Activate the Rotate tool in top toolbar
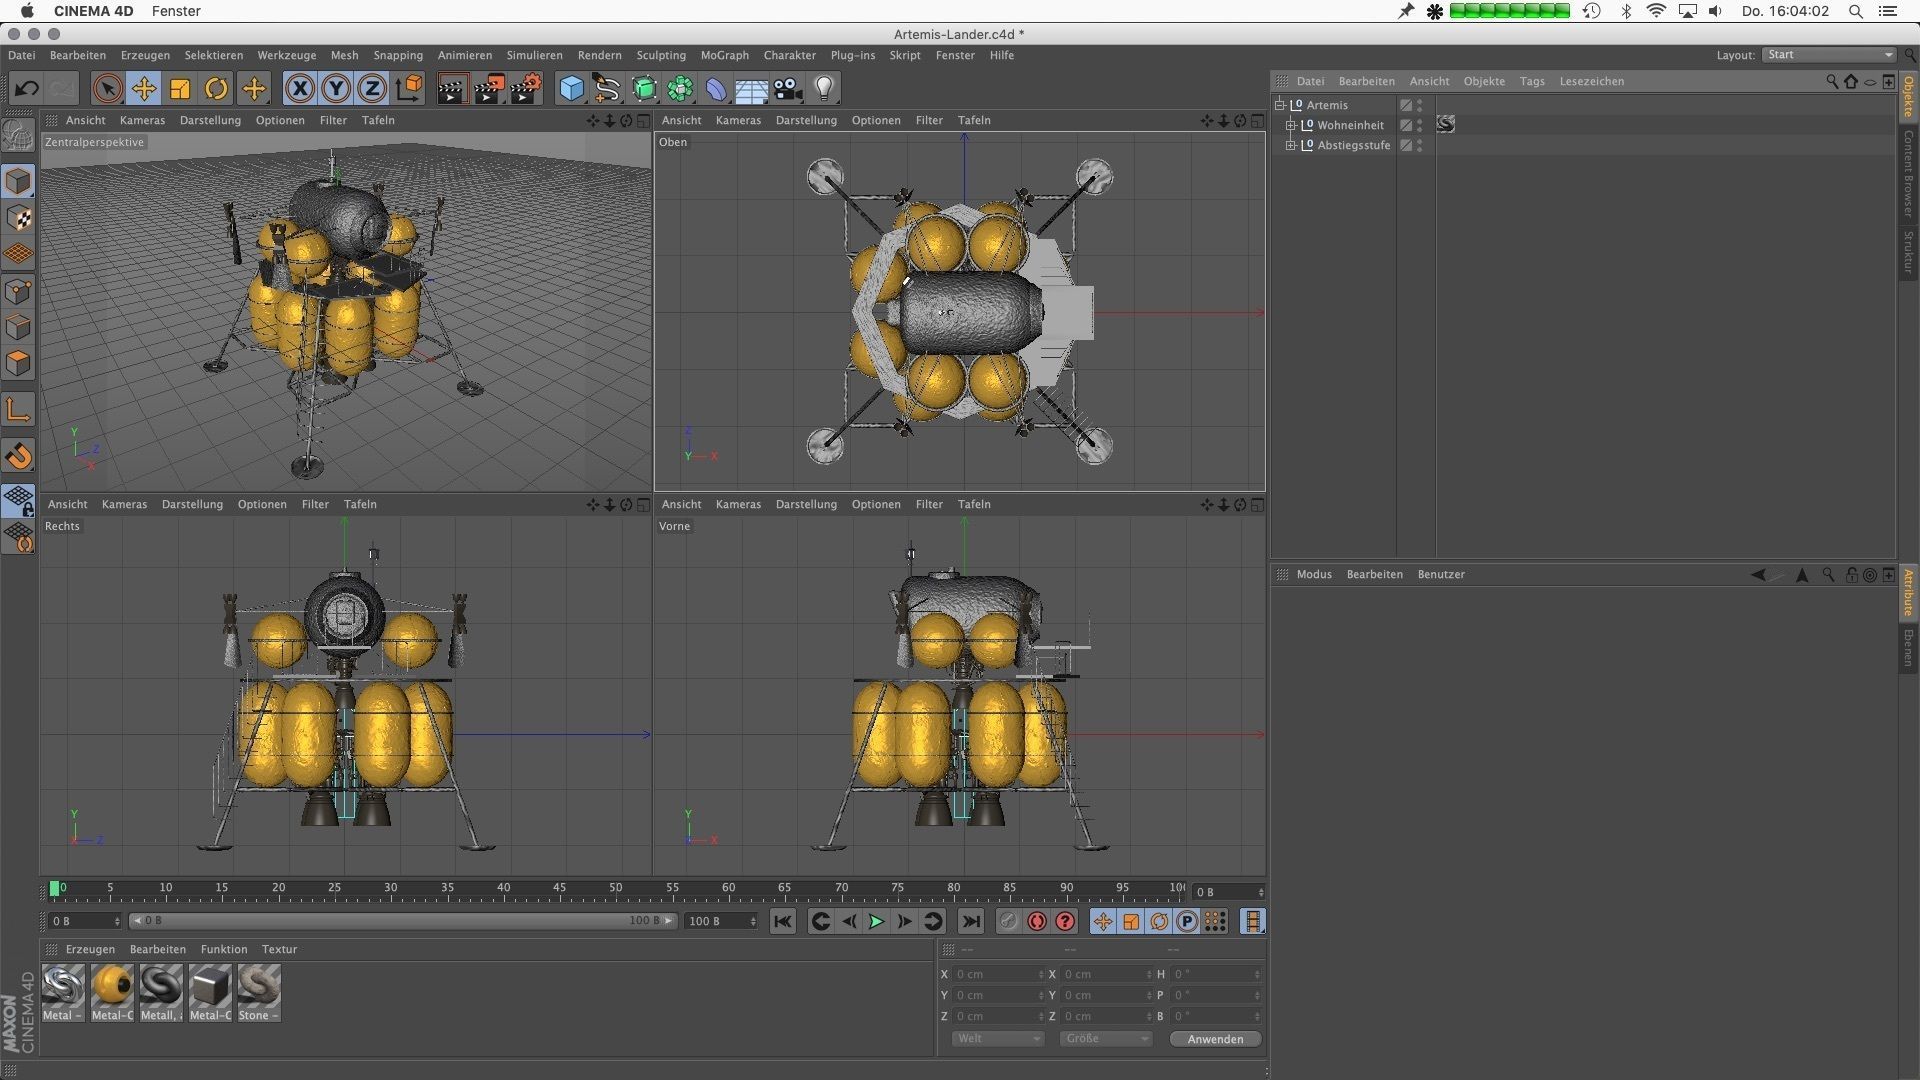Image resolution: width=1920 pixels, height=1080 pixels. [216, 89]
